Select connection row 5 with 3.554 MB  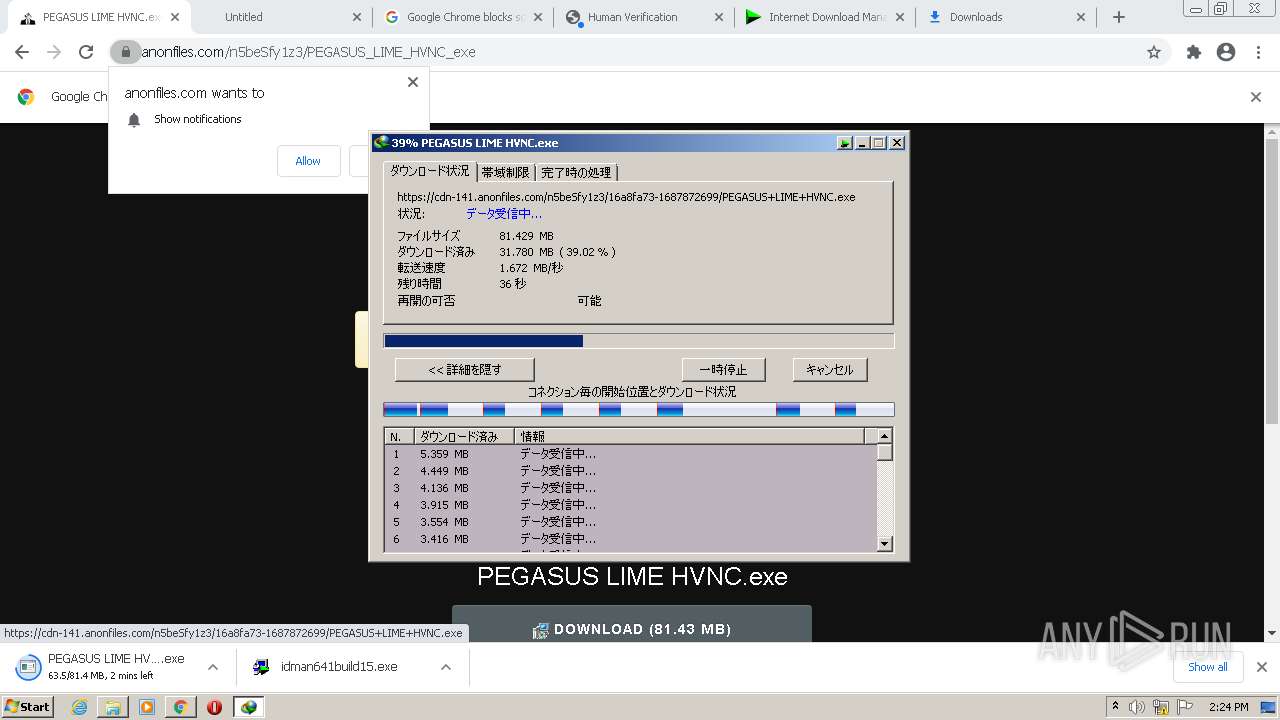(x=630, y=522)
